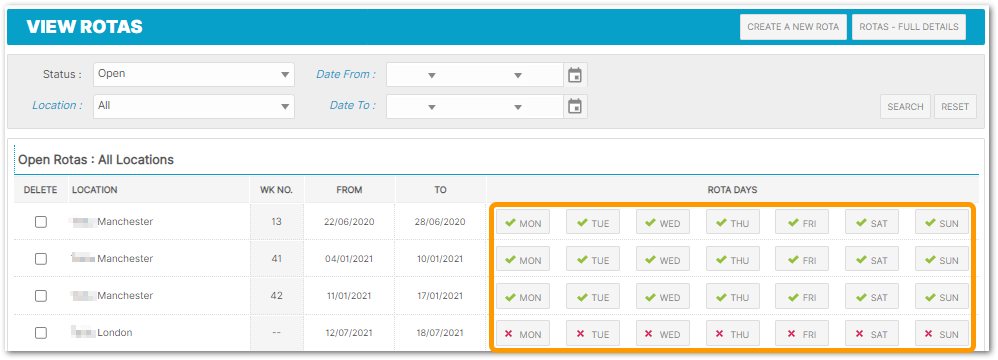998x360 pixels.
Task: Open WED for the week 13 rota
Action: [x=663, y=223]
